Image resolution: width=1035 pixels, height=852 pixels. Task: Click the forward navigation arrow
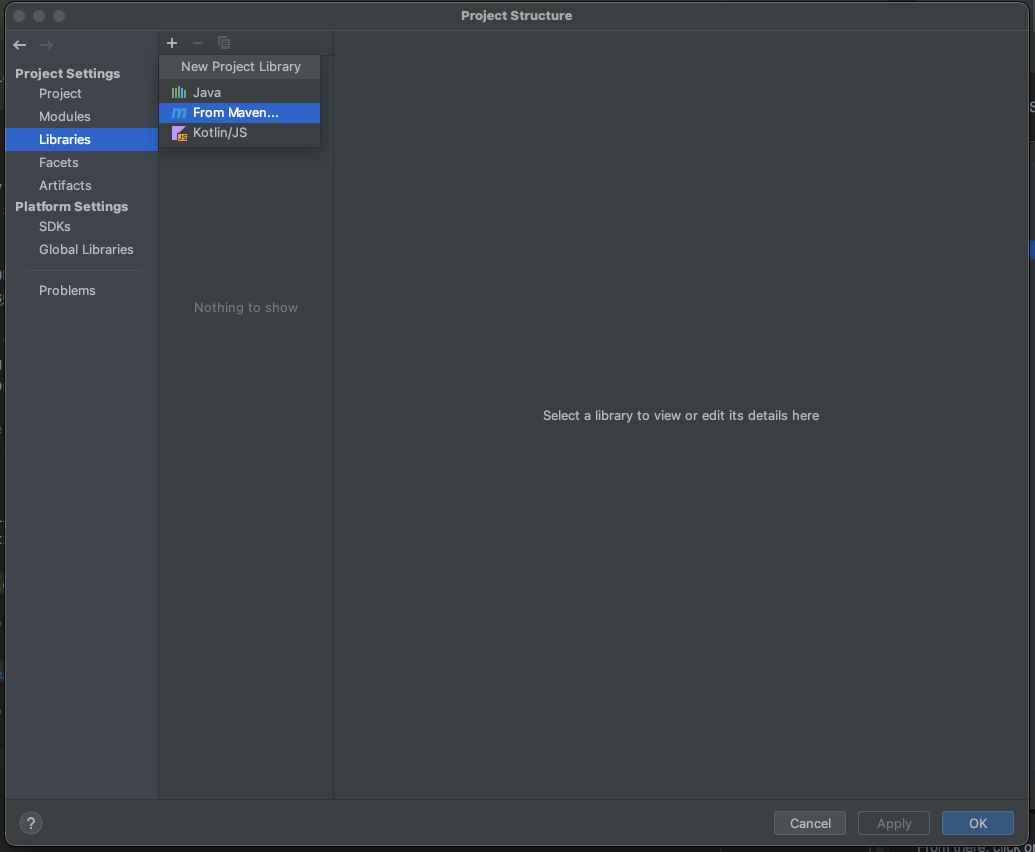[x=45, y=45]
